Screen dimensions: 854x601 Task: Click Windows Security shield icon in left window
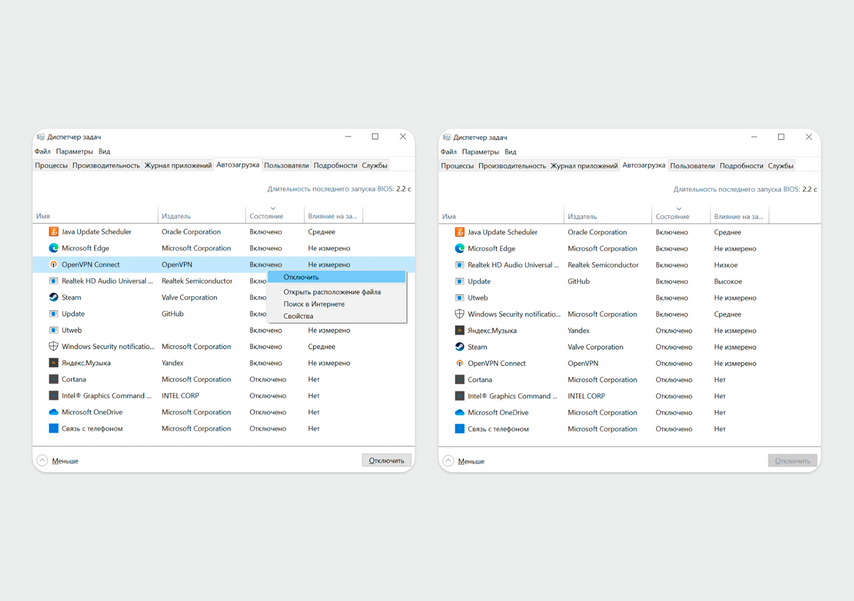pyautogui.click(x=53, y=346)
